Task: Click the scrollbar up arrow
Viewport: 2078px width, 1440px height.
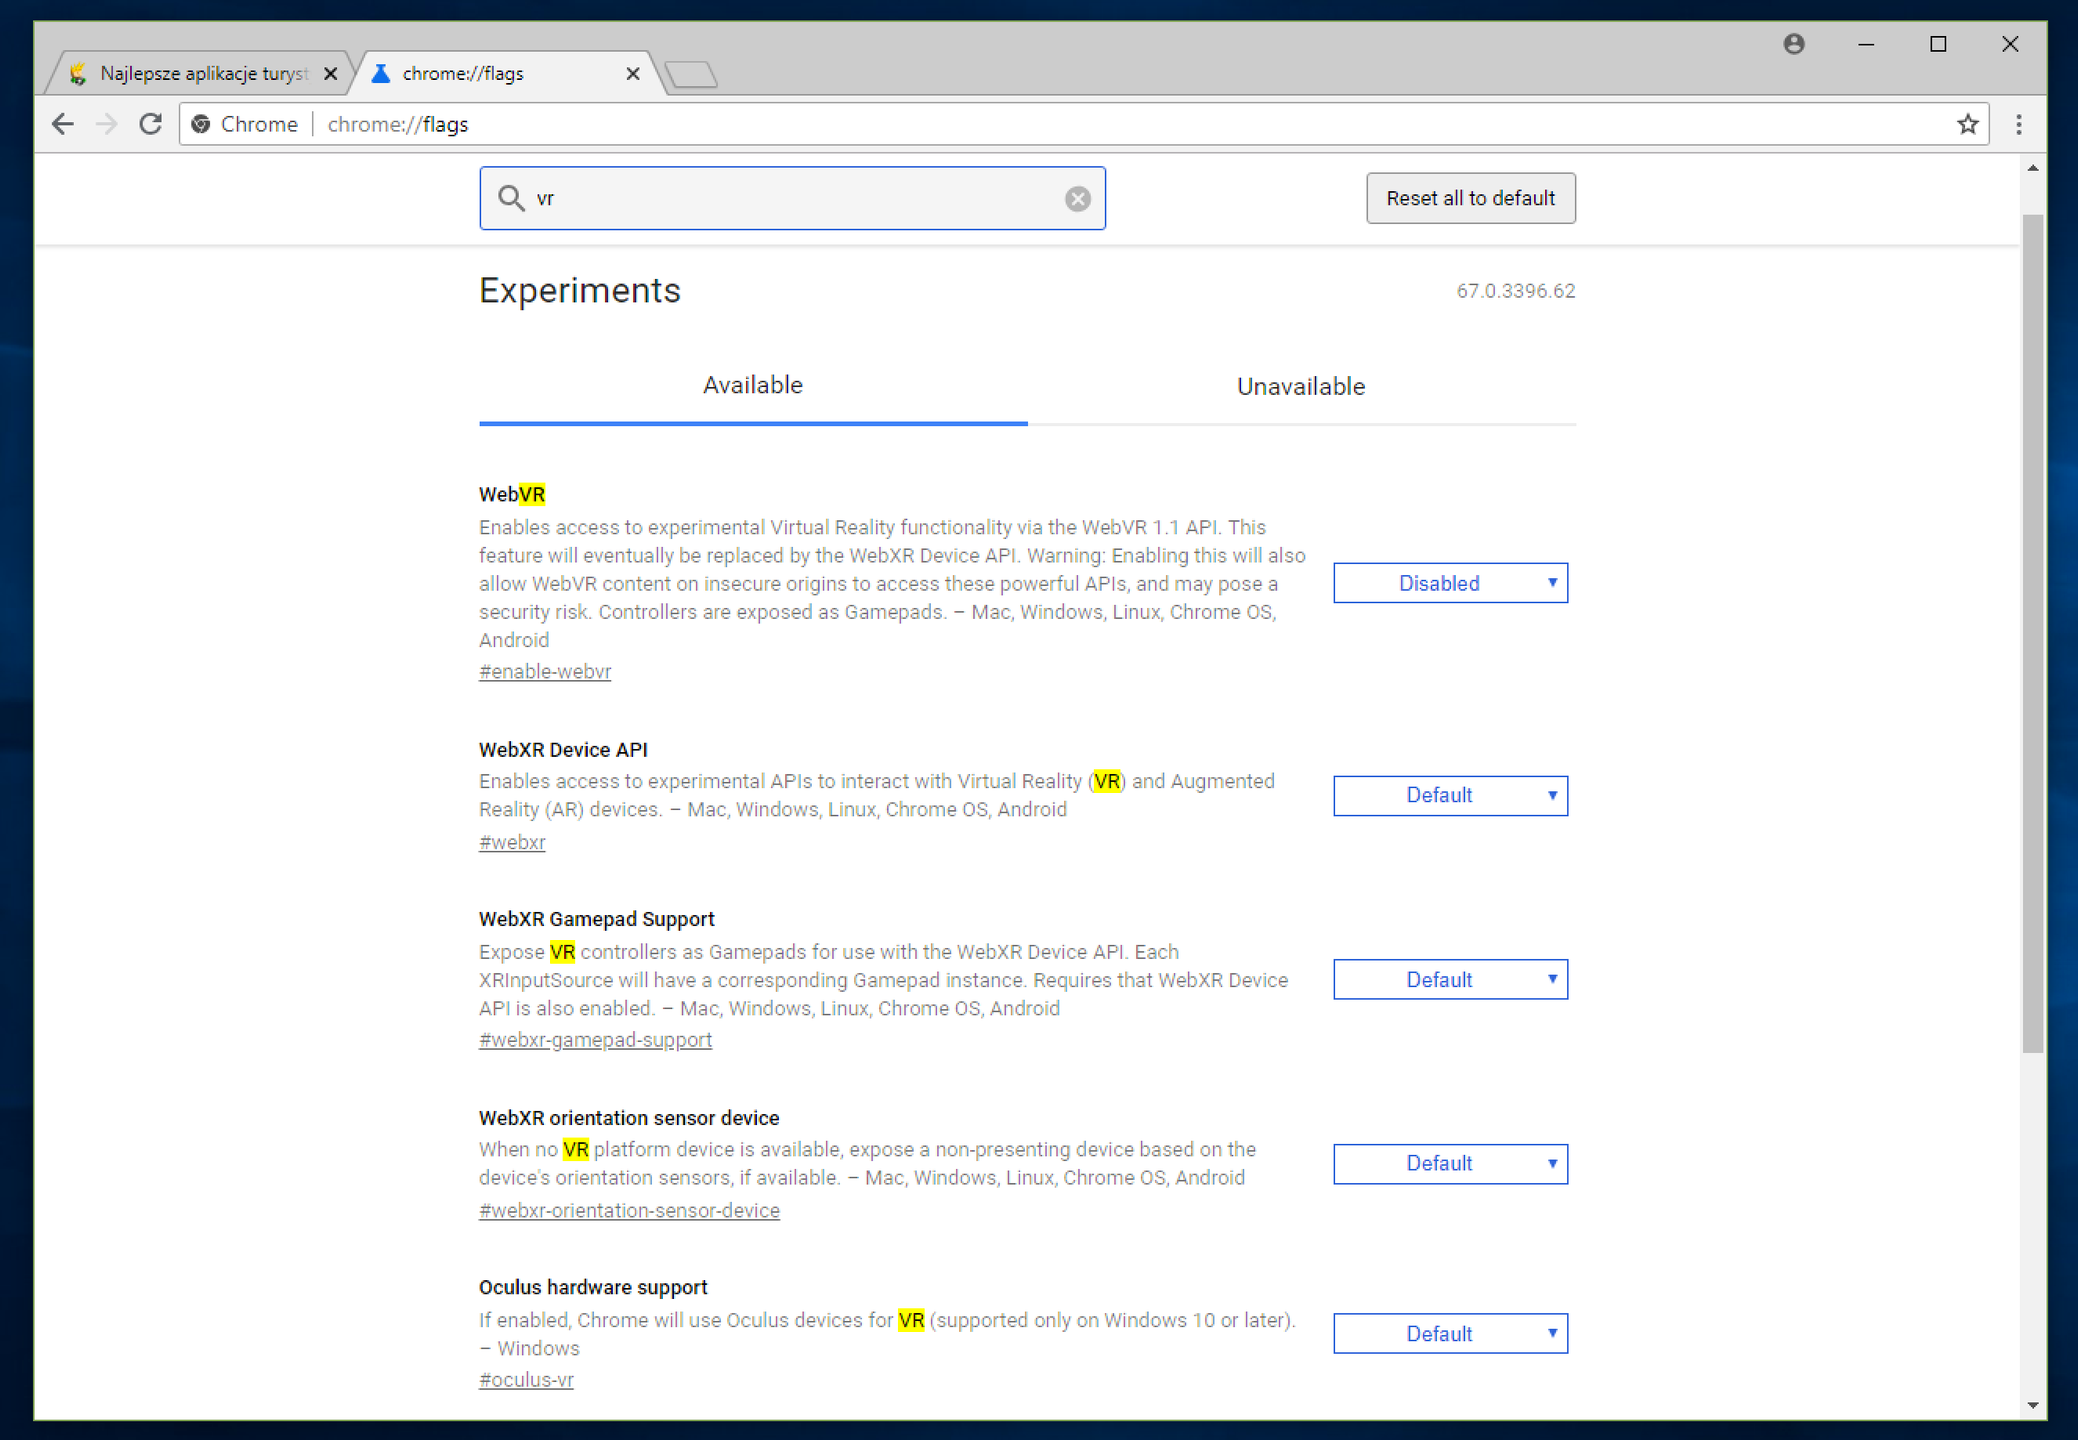Action: (2032, 168)
